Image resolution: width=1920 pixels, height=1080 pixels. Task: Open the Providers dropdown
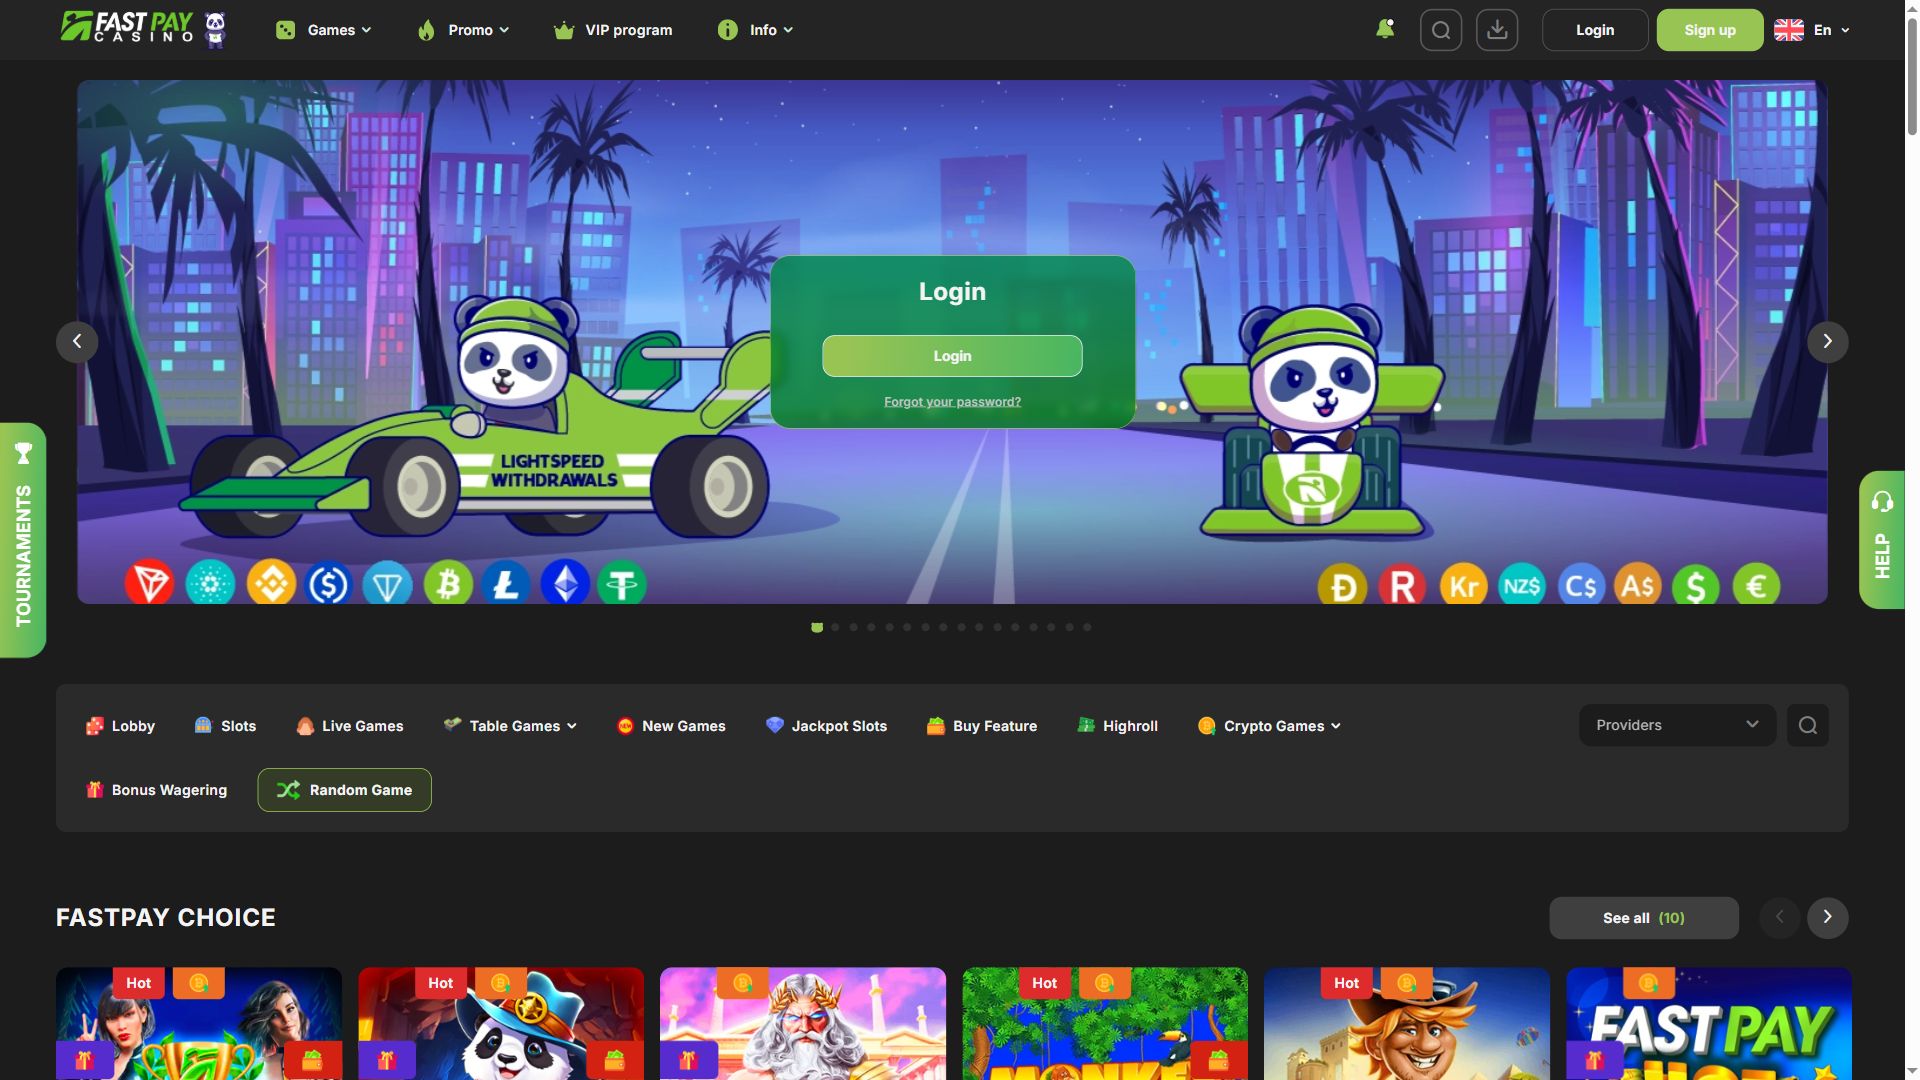1677,725
